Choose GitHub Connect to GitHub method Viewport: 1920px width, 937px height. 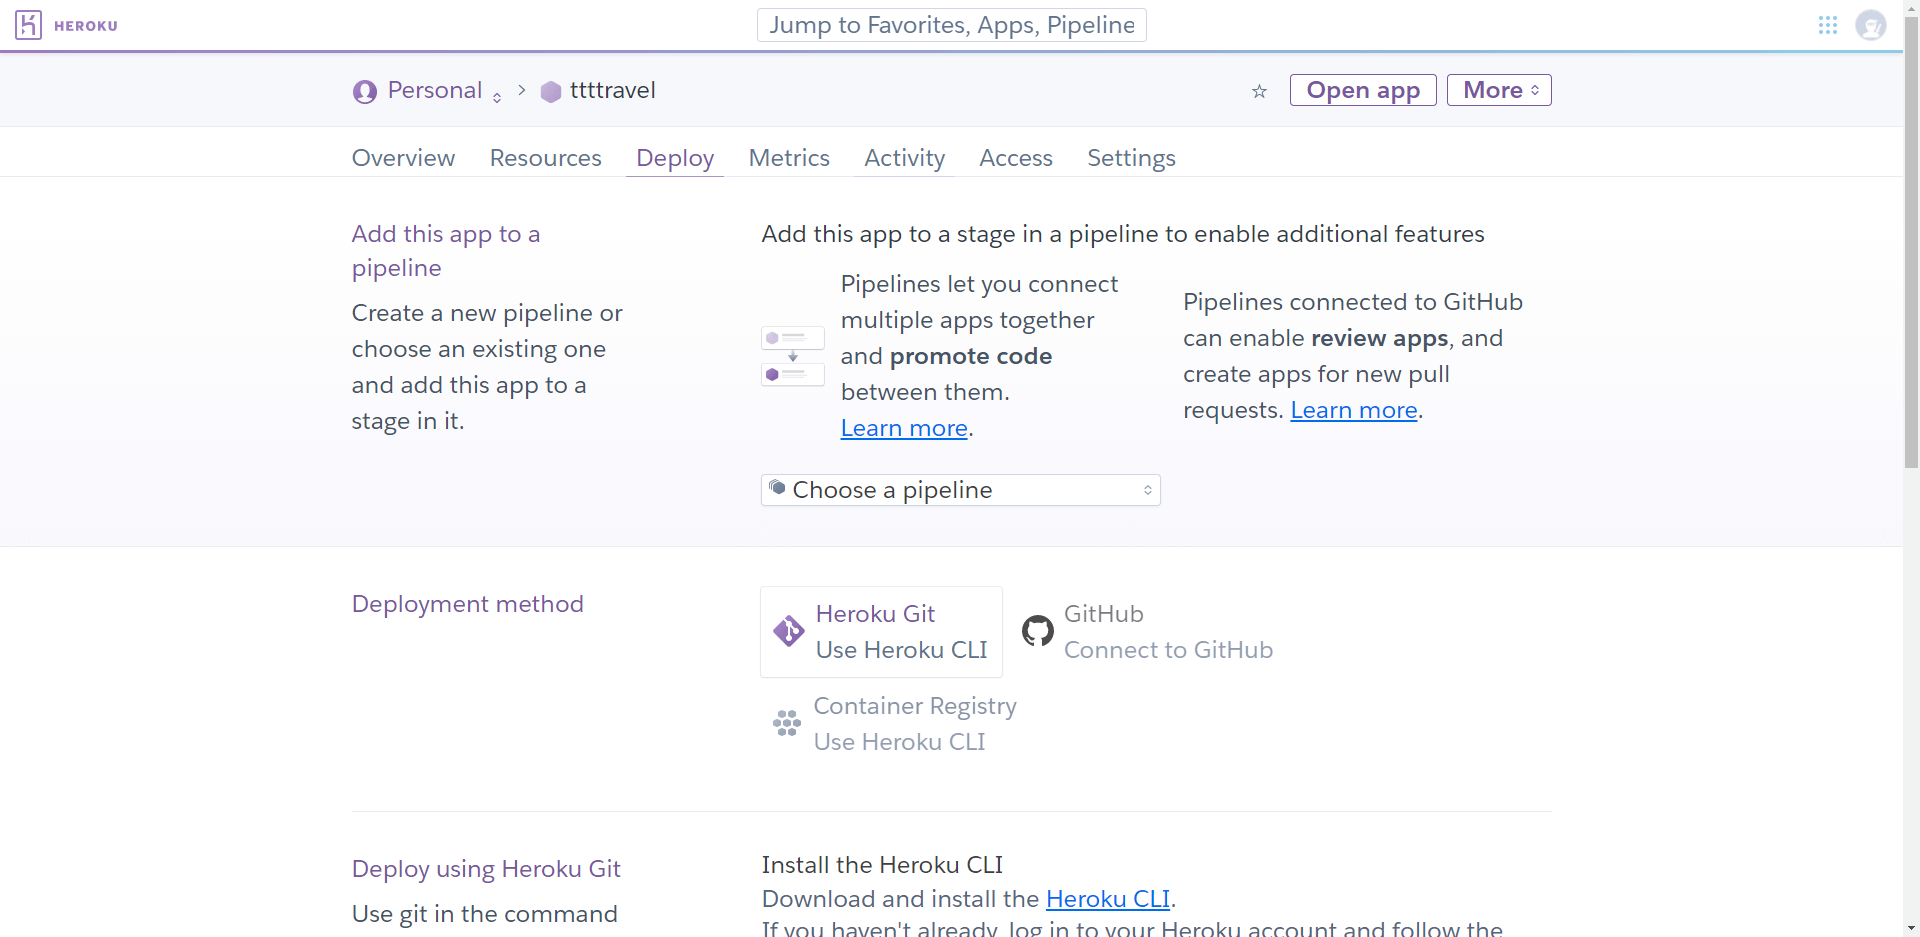click(1147, 632)
